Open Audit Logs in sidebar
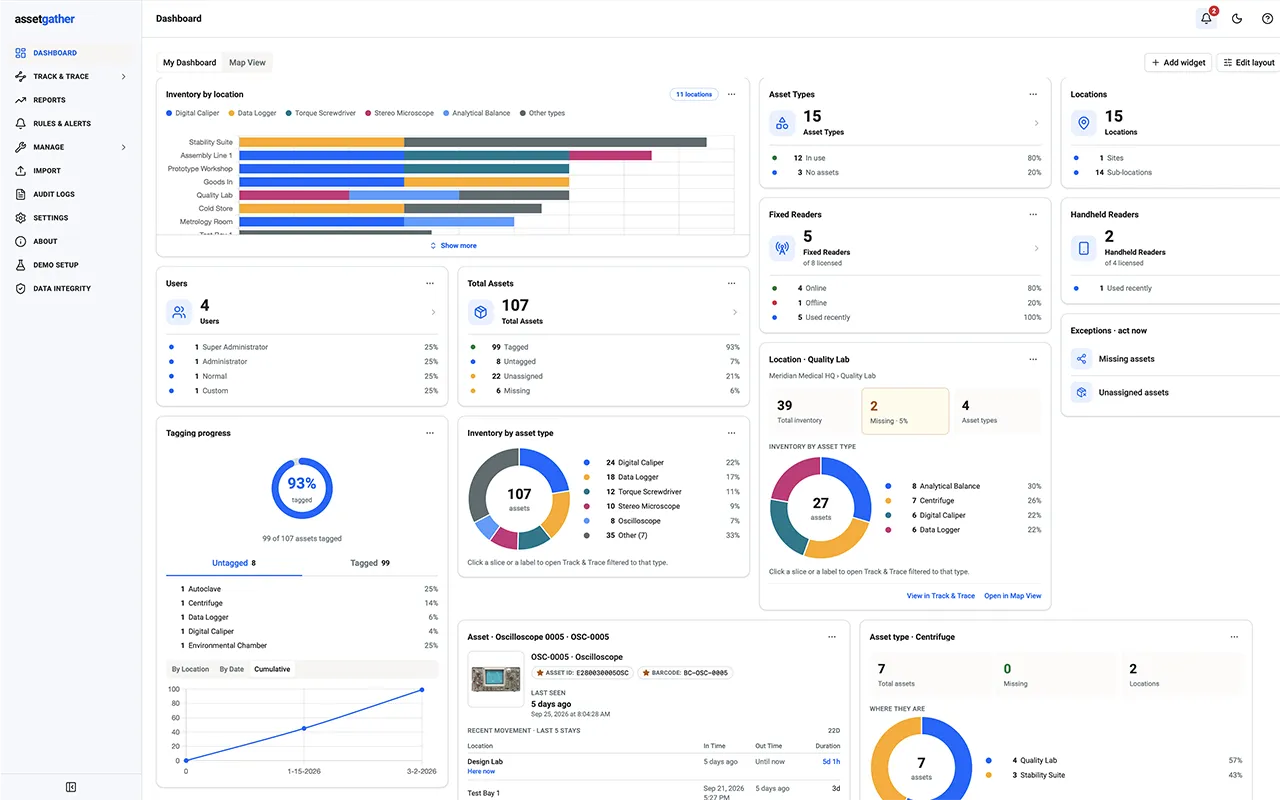Image resolution: width=1280 pixels, height=800 pixels. click(70, 194)
